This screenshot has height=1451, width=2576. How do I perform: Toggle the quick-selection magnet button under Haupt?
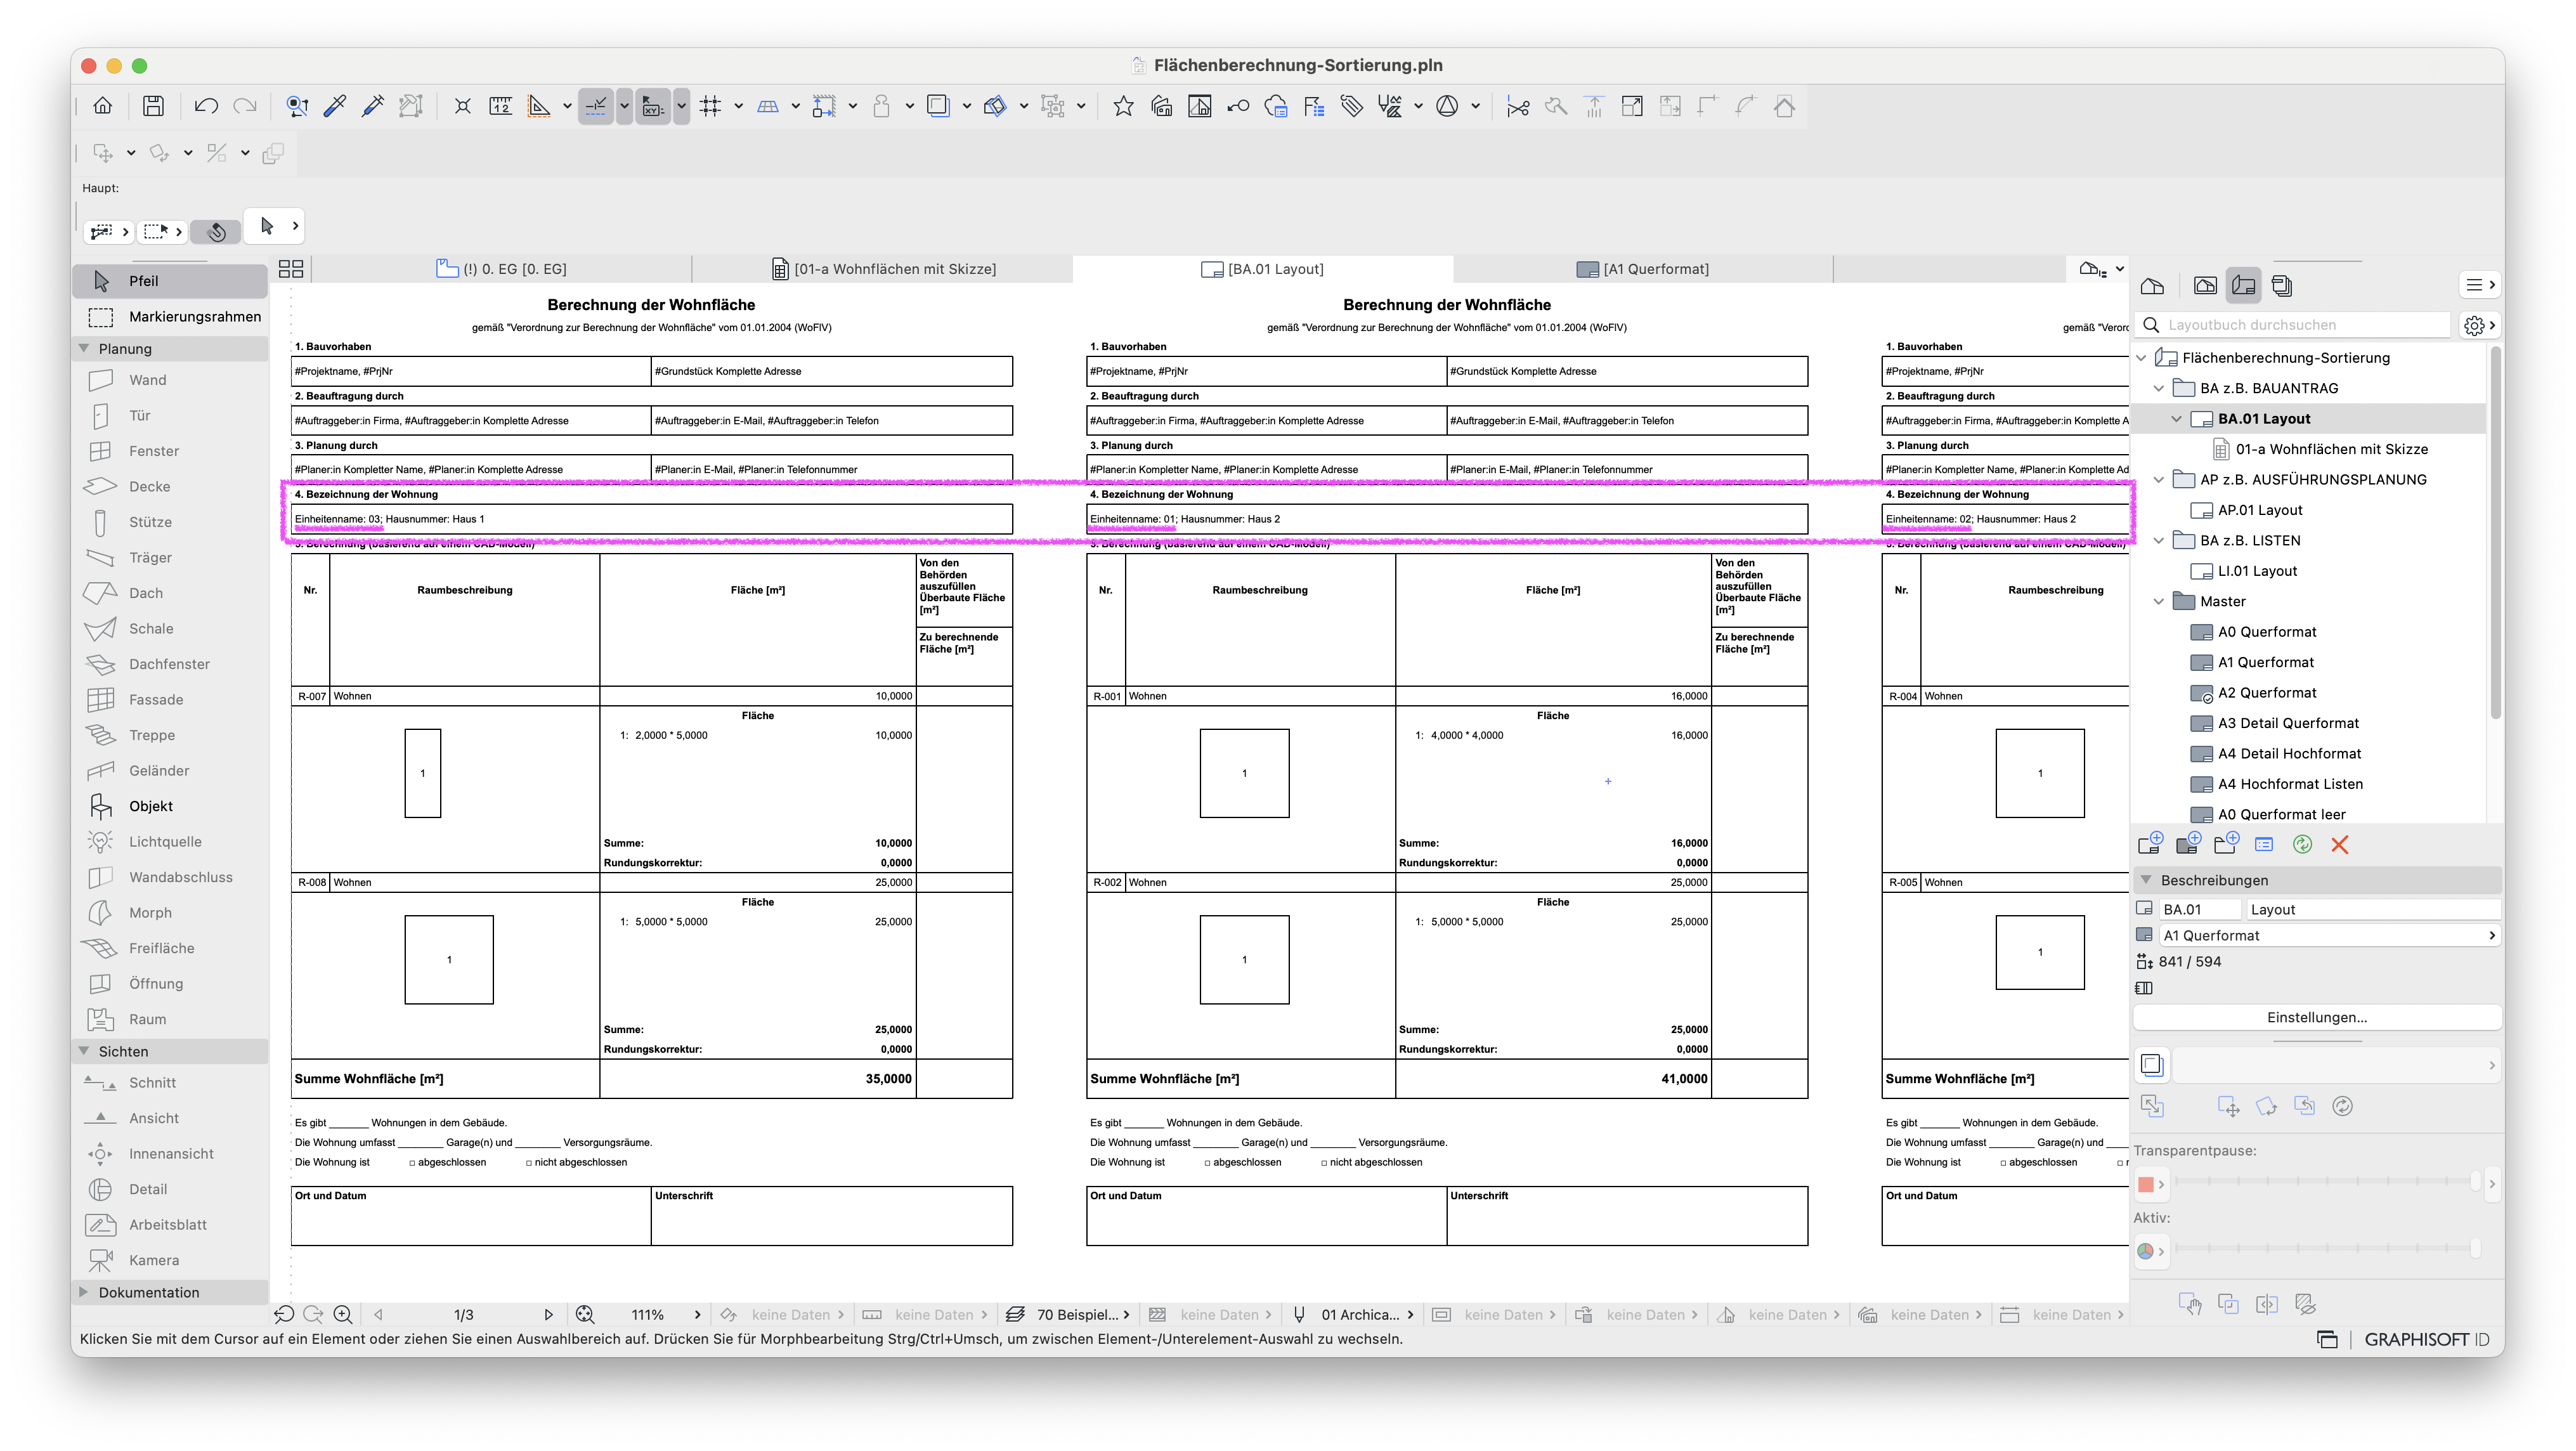click(216, 232)
